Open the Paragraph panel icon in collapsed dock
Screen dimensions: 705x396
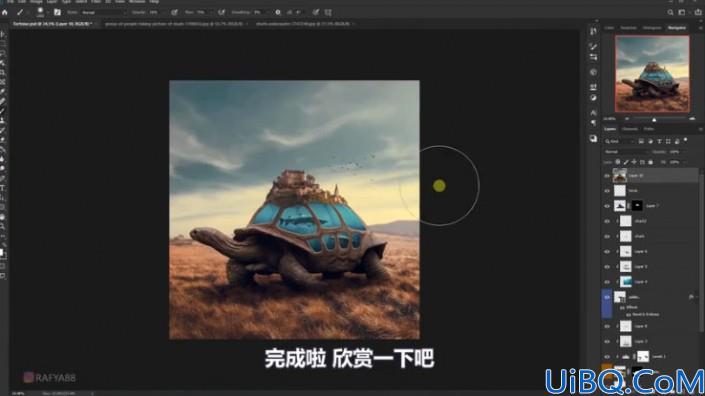pyautogui.click(x=593, y=123)
